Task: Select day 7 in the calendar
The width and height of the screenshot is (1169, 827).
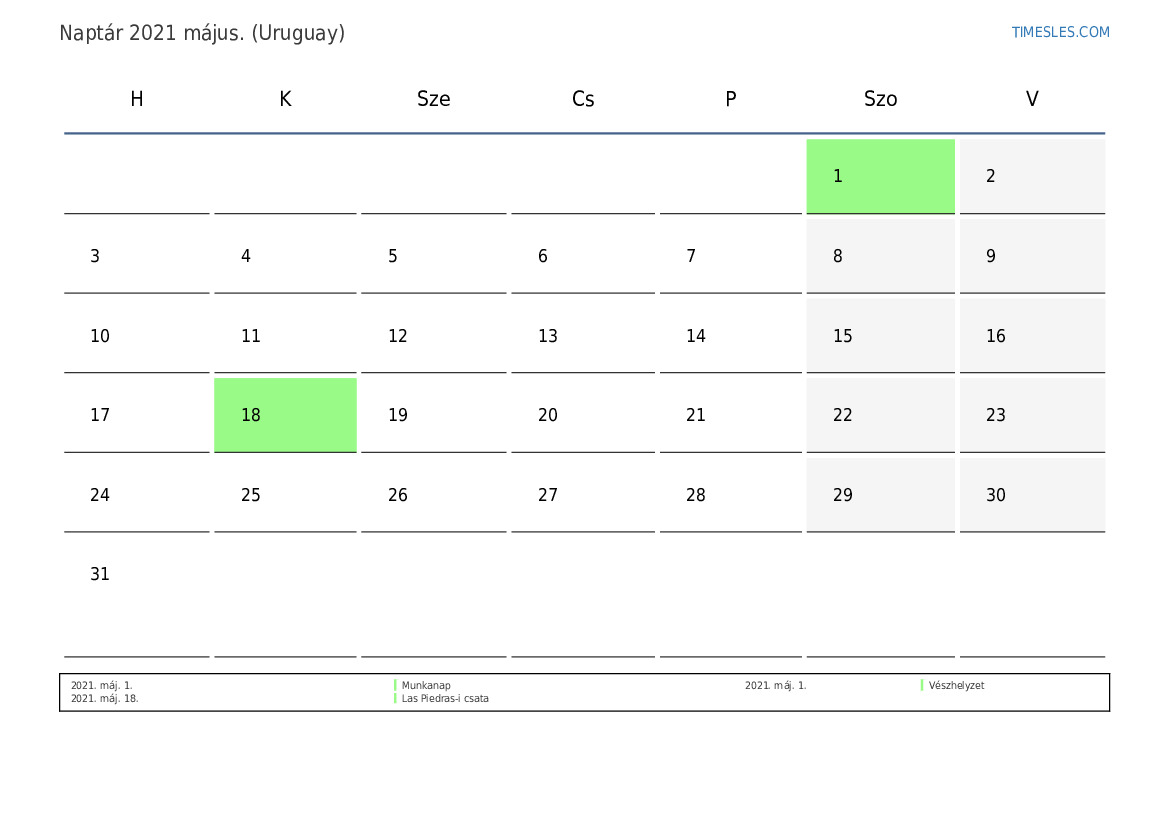Action: click(x=731, y=256)
